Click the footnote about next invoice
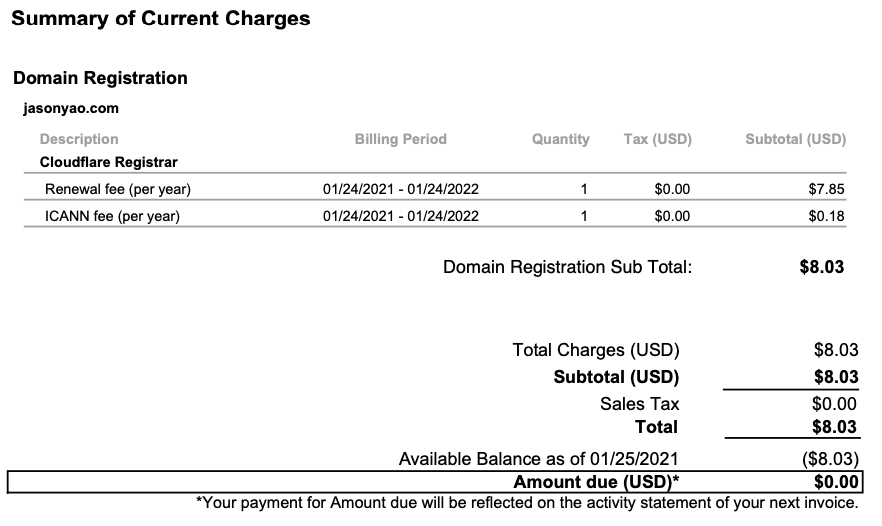The height and width of the screenshot is (526, 882). click(527, 502)
